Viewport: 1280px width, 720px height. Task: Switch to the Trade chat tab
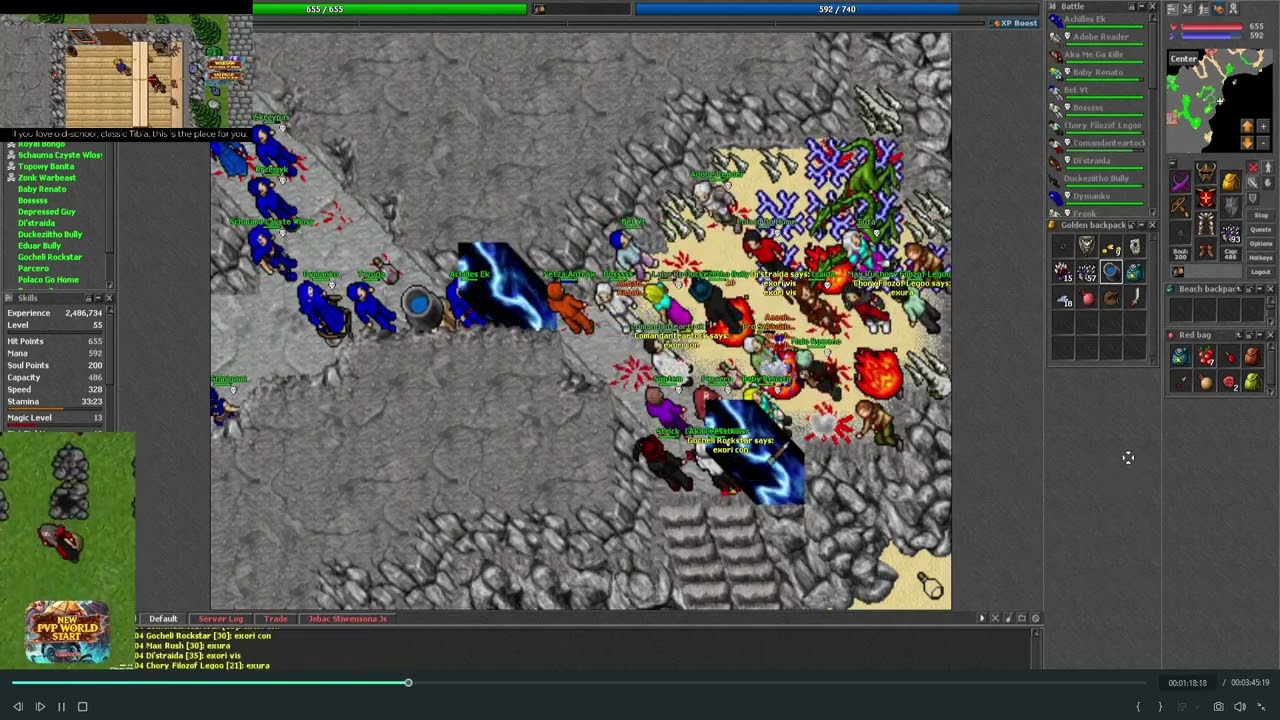275,619
